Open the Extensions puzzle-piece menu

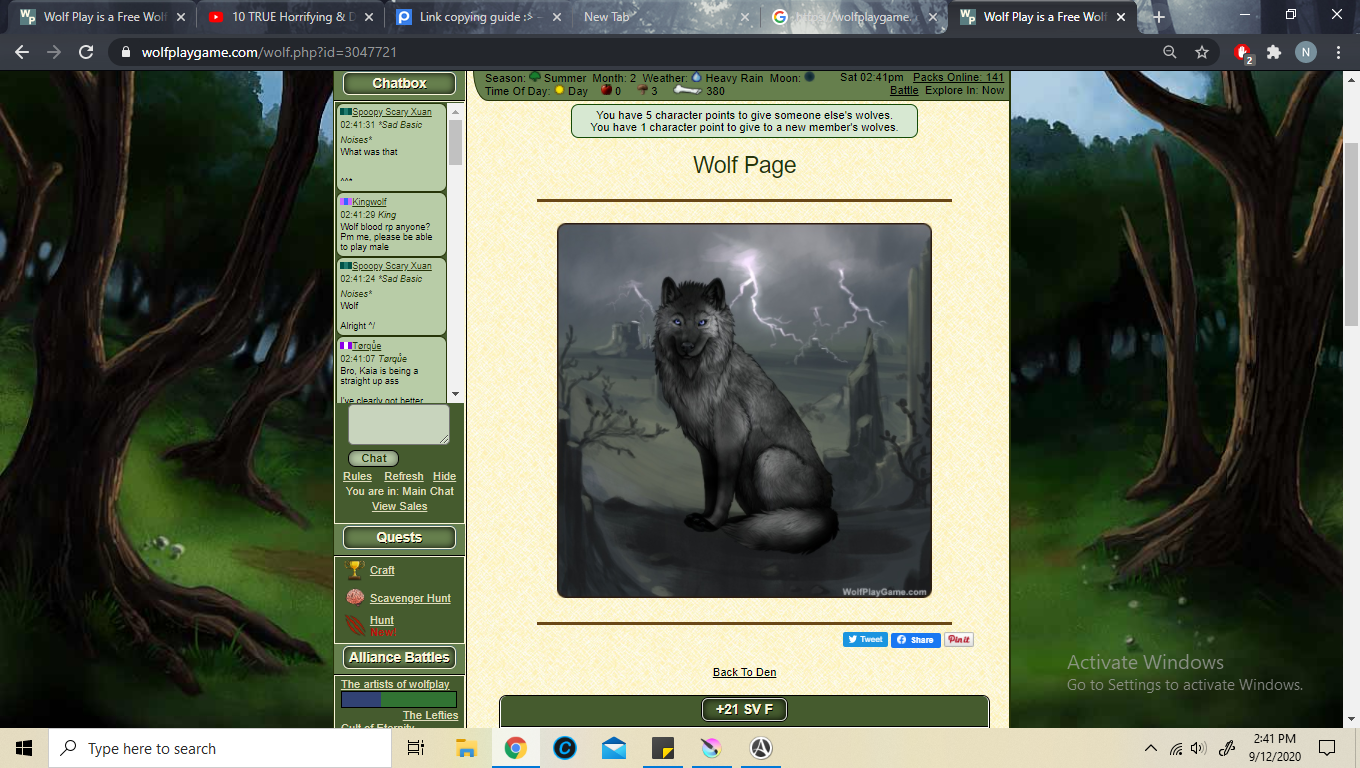click(x=1274, y=53)
